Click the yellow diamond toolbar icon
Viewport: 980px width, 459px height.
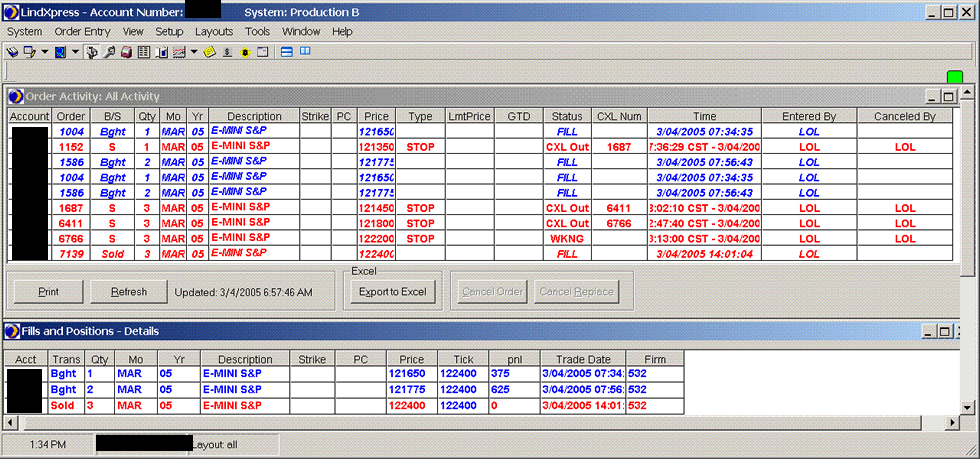[245, 53]
